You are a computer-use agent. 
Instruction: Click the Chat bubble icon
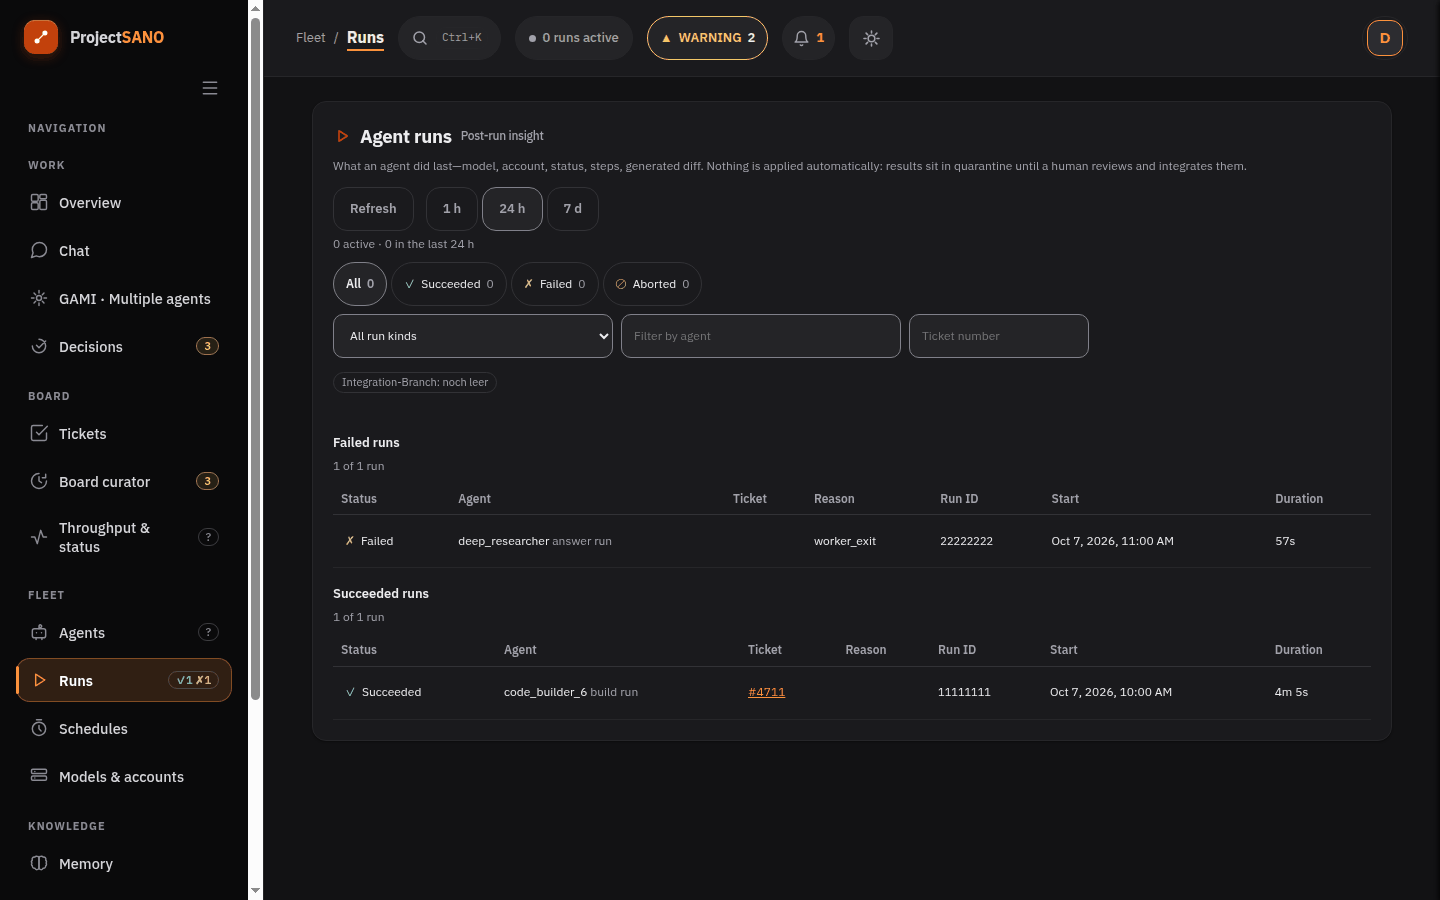click(x=39, y=250)
